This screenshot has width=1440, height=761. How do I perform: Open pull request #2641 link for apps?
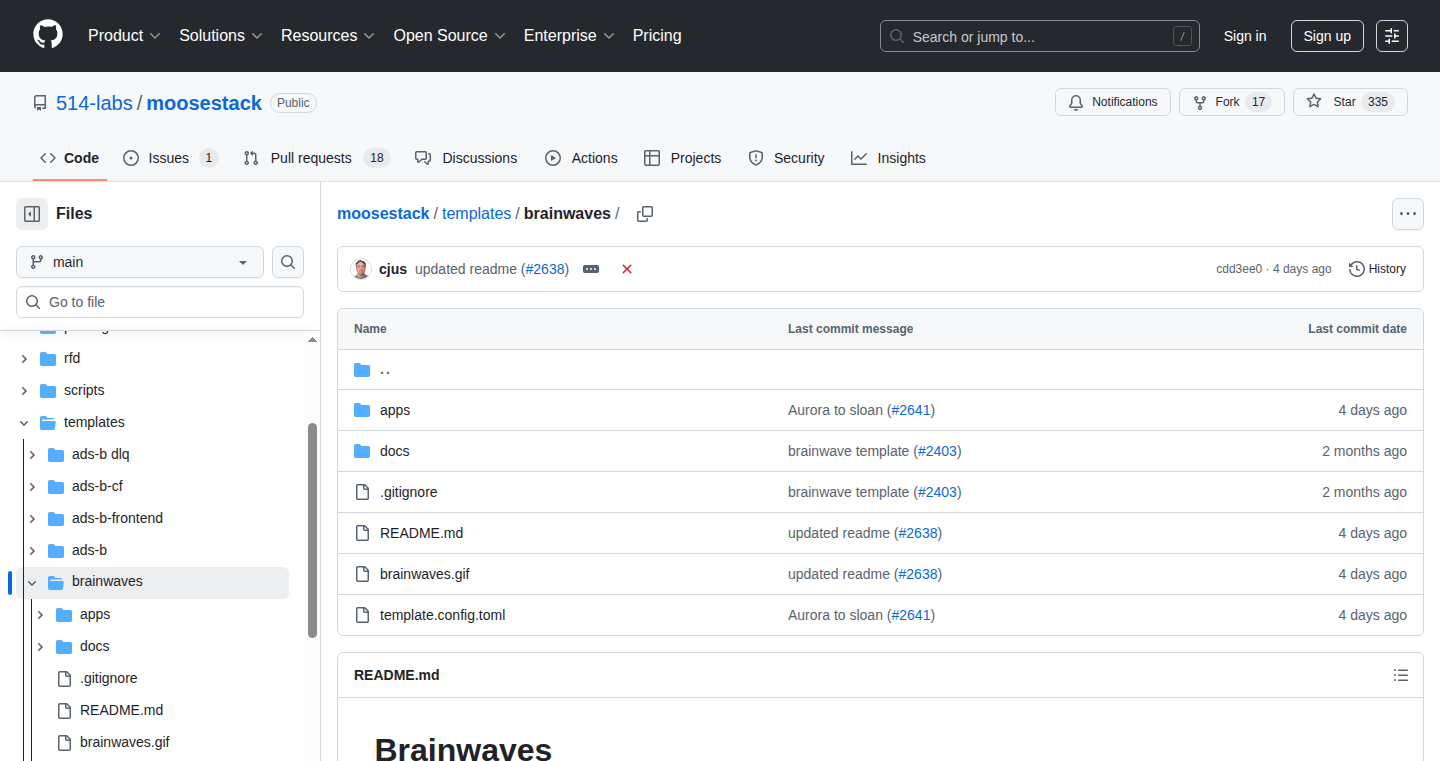tap(911, 410)
